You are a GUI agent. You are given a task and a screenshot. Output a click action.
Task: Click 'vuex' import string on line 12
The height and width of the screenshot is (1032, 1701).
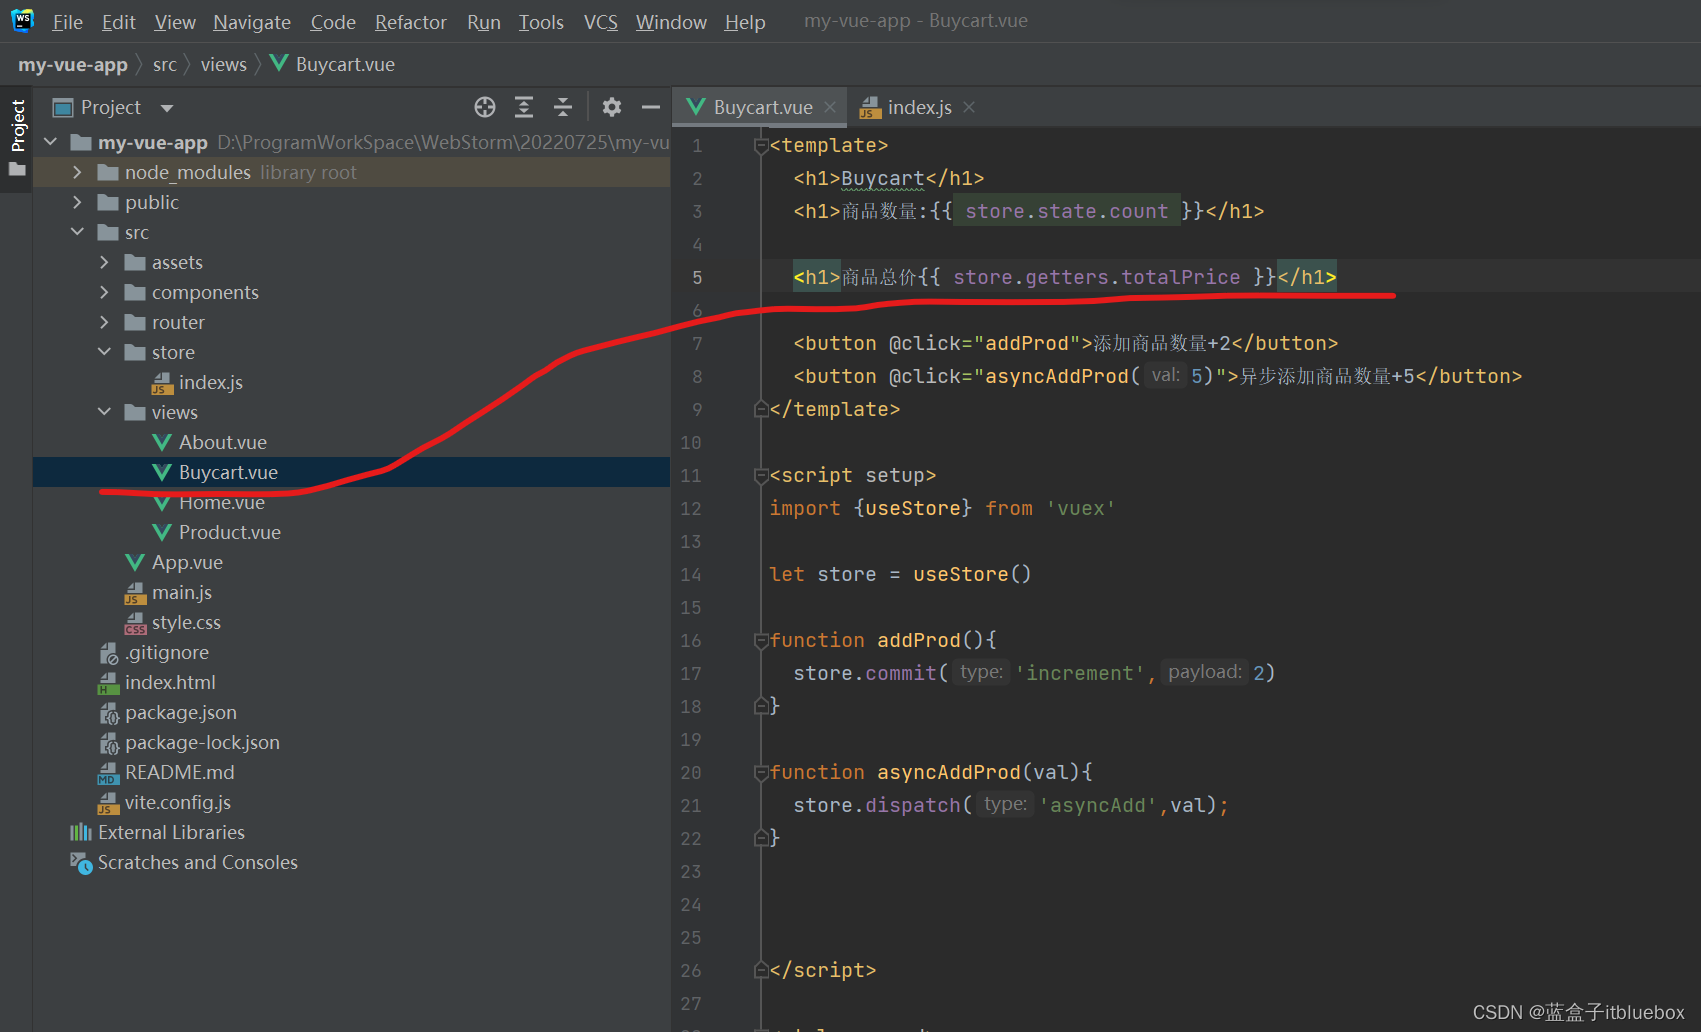(1080, 508)
